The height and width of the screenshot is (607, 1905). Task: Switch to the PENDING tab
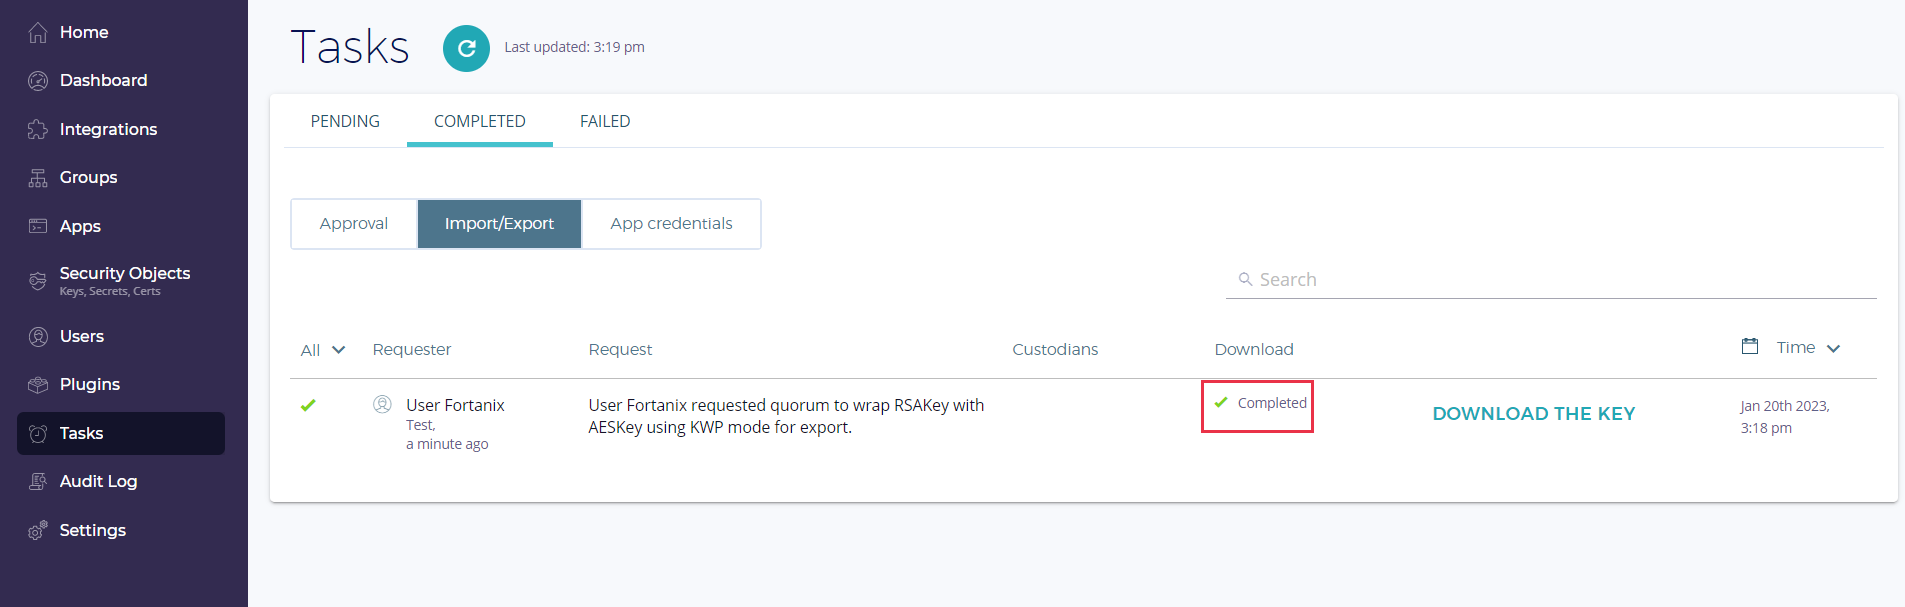[x=345, y=121]
